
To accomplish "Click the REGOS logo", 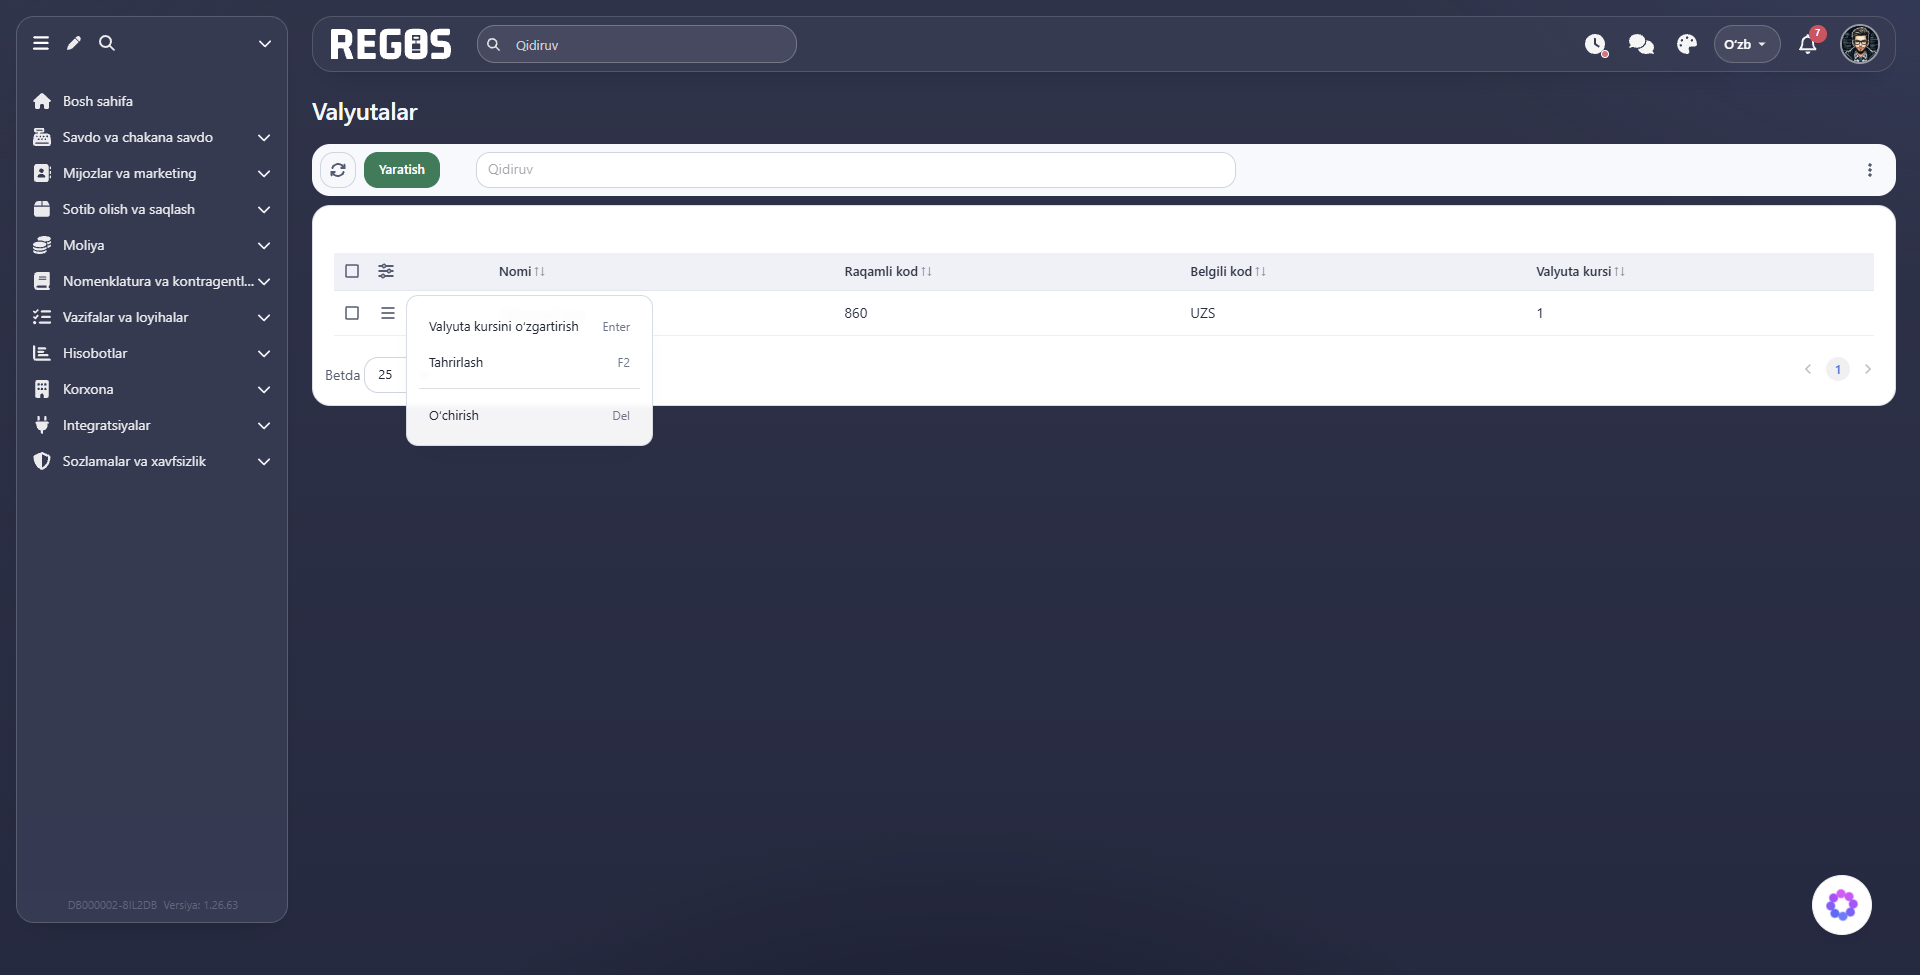I will (391, 44).
